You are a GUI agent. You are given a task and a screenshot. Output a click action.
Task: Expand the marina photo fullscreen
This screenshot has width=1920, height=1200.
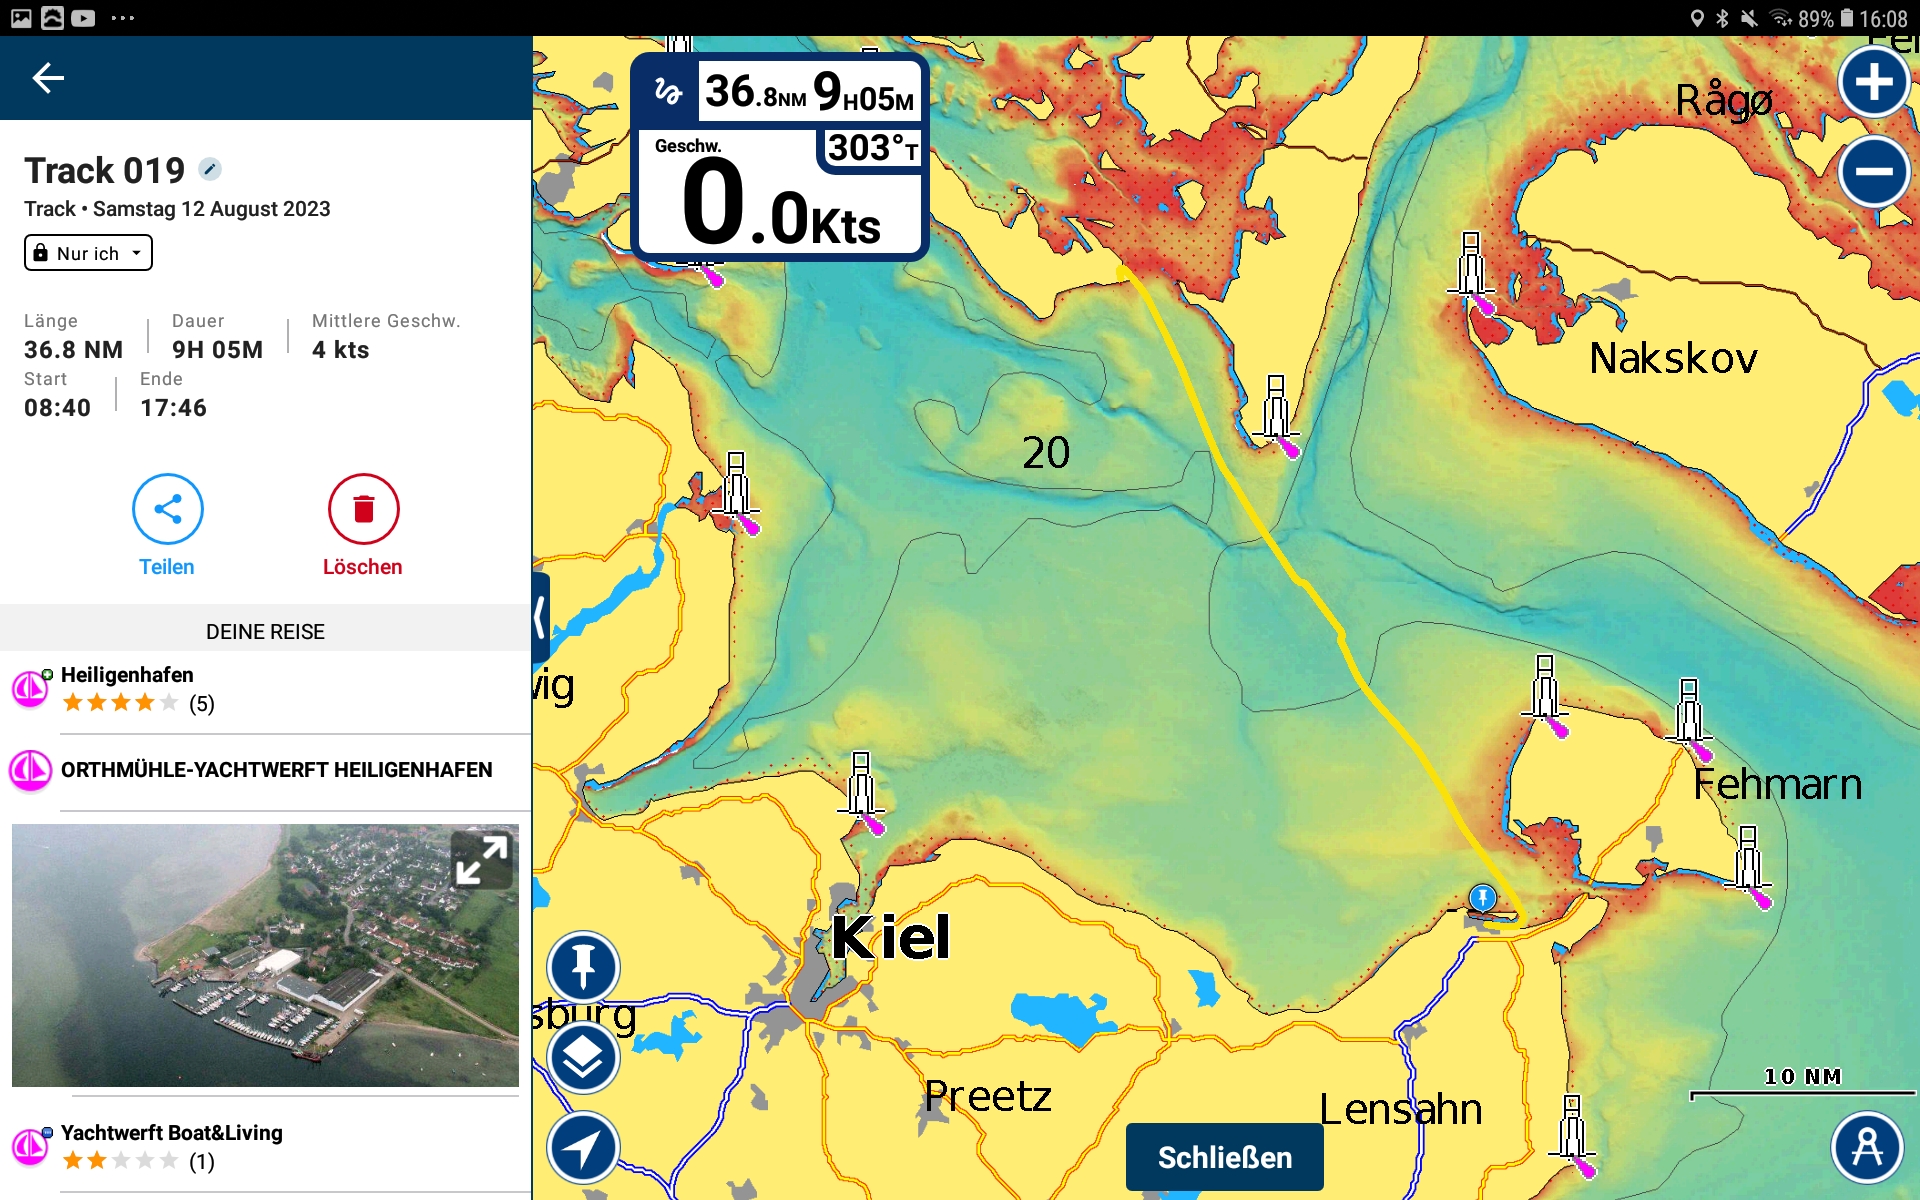point(481,860)
